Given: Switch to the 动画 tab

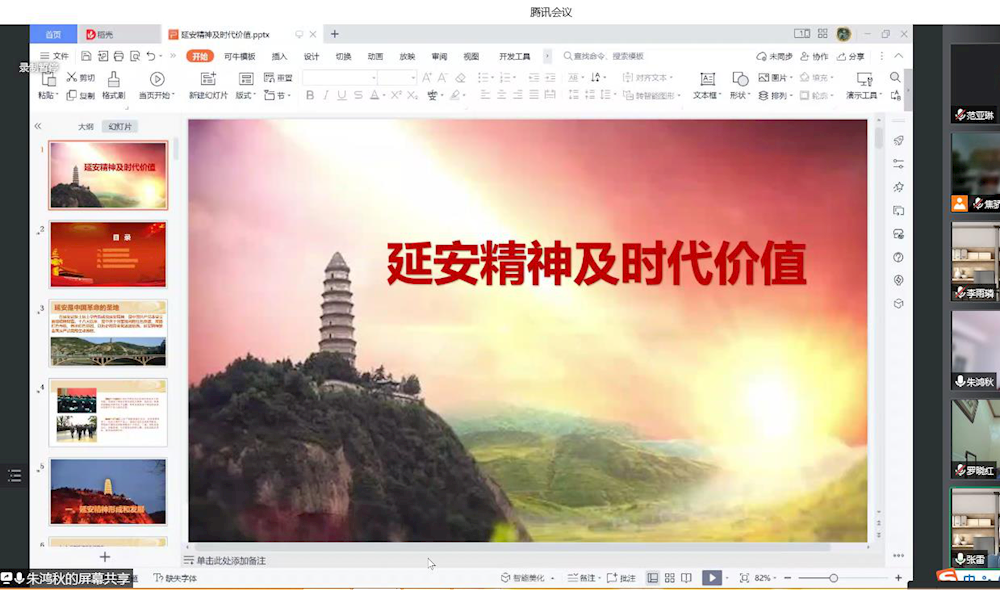Looking at the screenshot, I should pos(375,56).
